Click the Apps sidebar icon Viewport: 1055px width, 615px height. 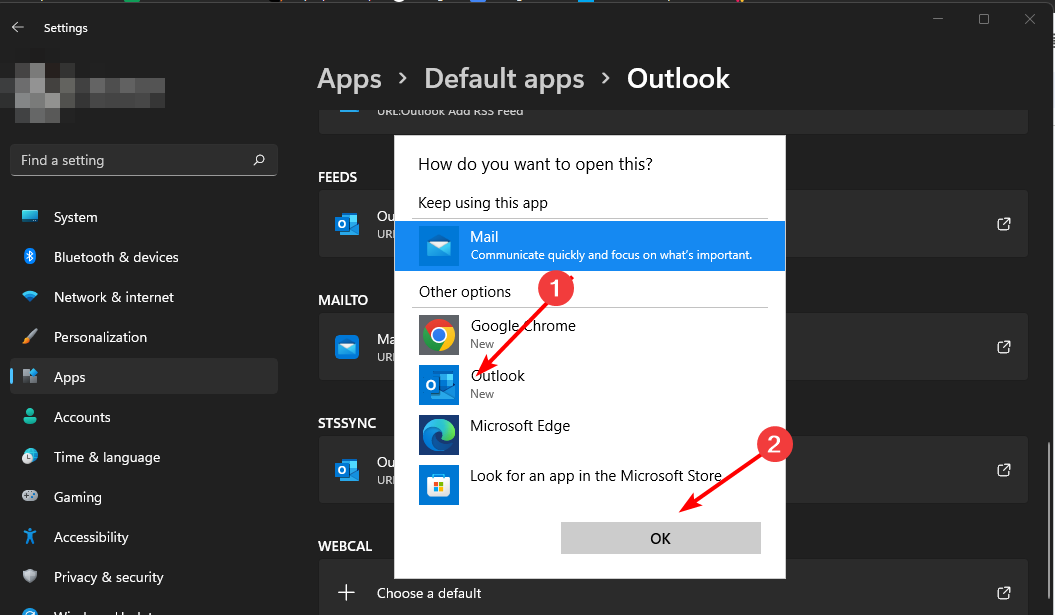30,376
